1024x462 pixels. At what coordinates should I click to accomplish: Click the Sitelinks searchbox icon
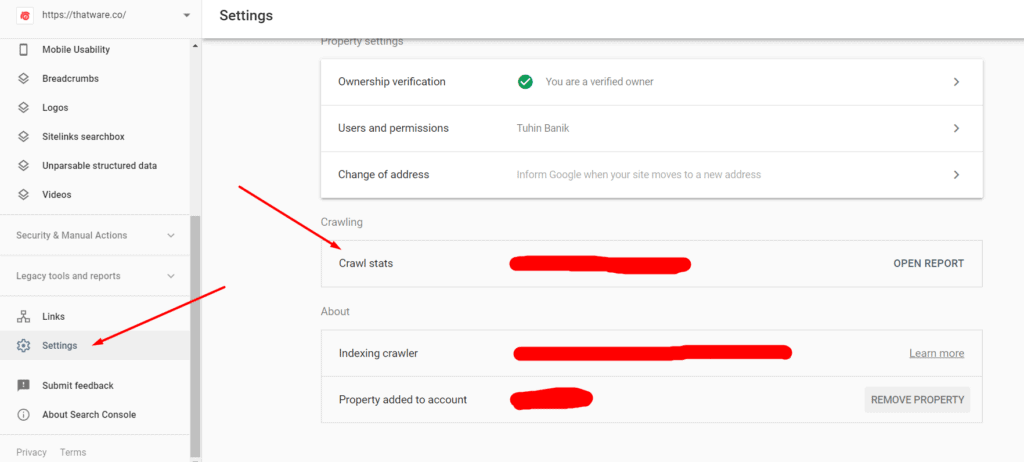coord(24,137)
